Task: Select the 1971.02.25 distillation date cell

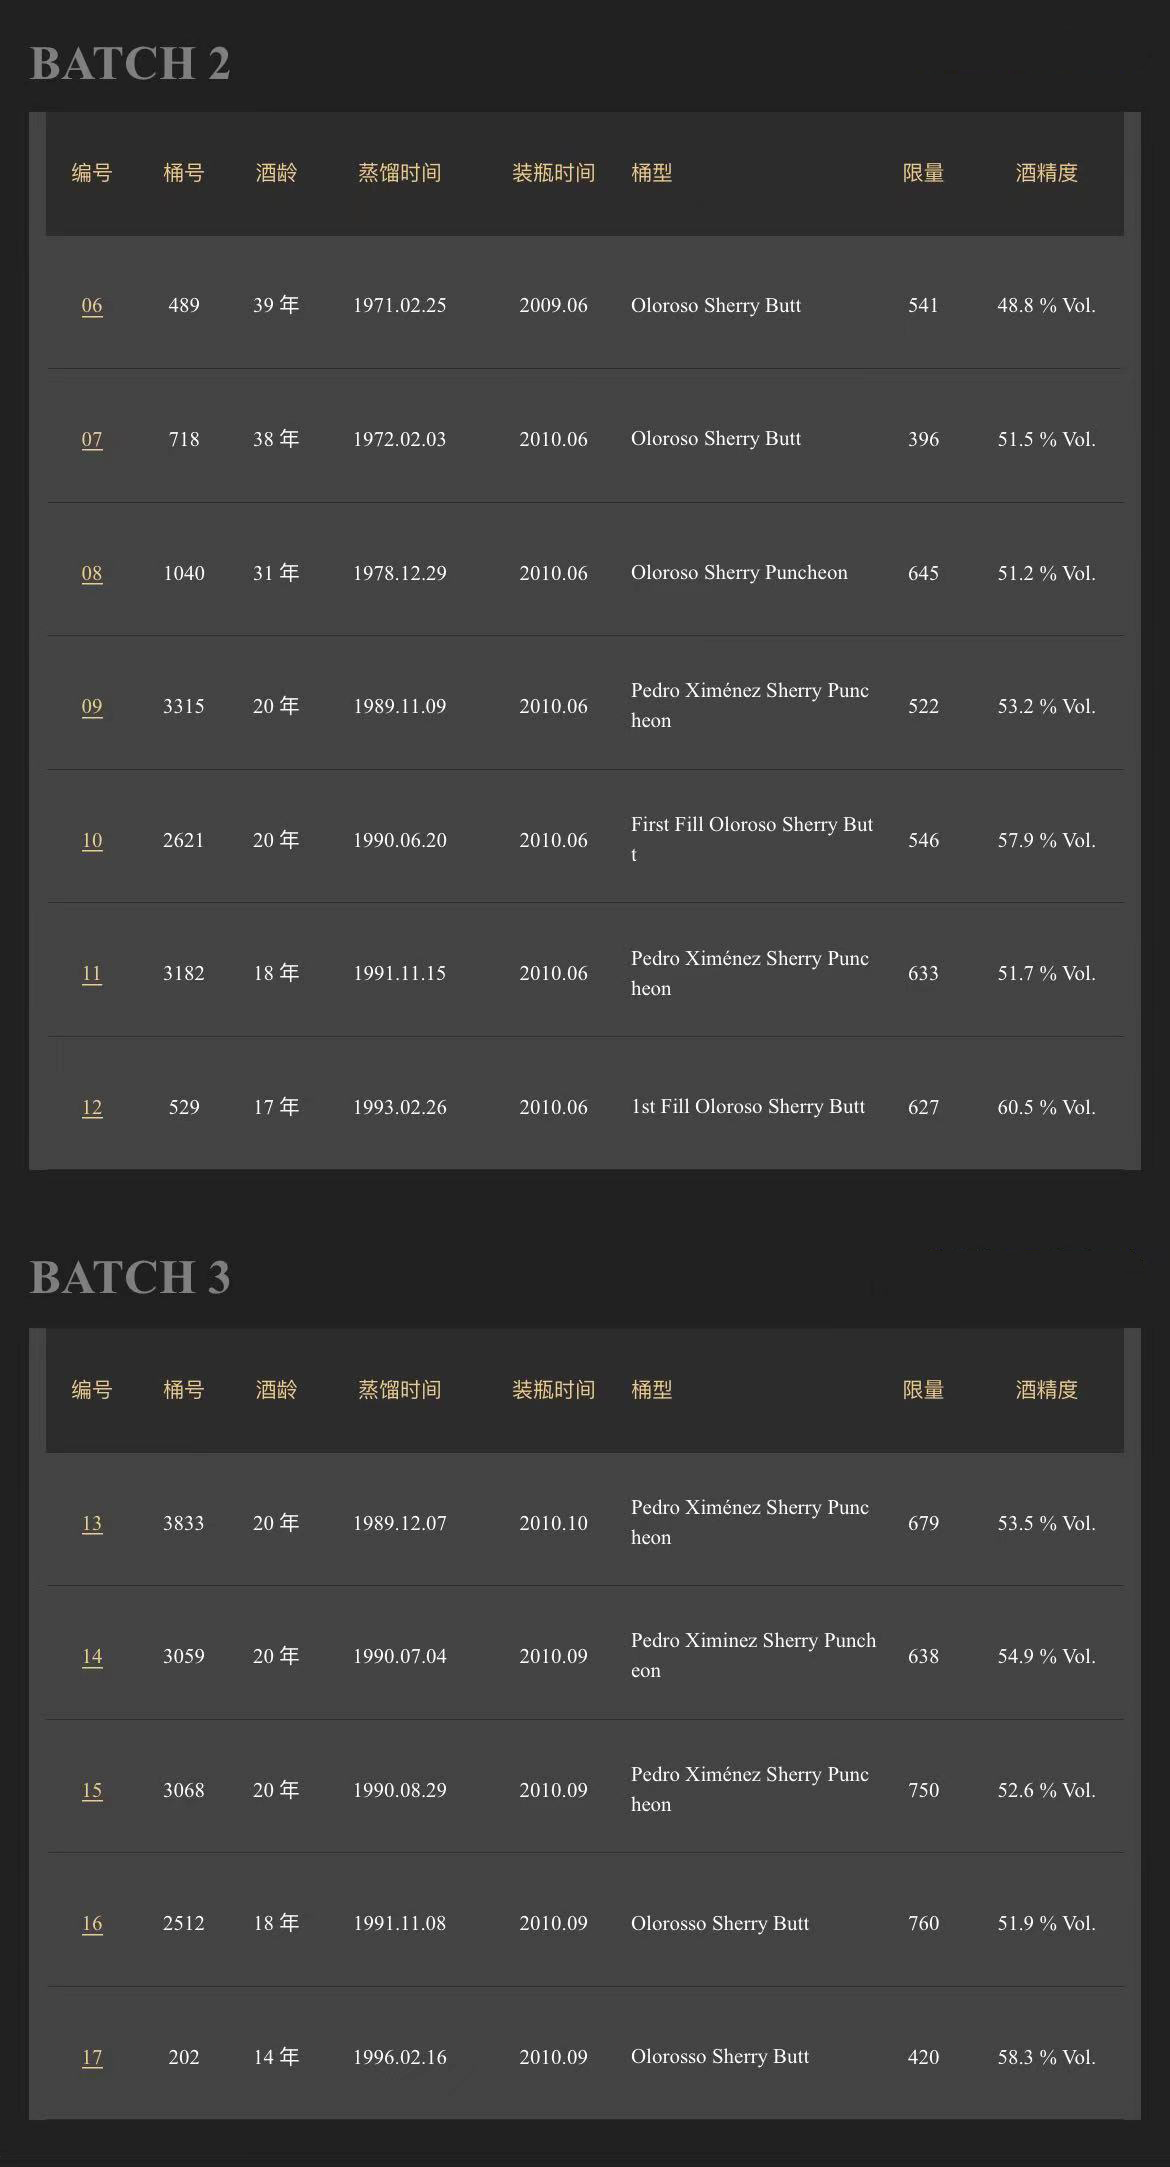Action: pos(399,306)
